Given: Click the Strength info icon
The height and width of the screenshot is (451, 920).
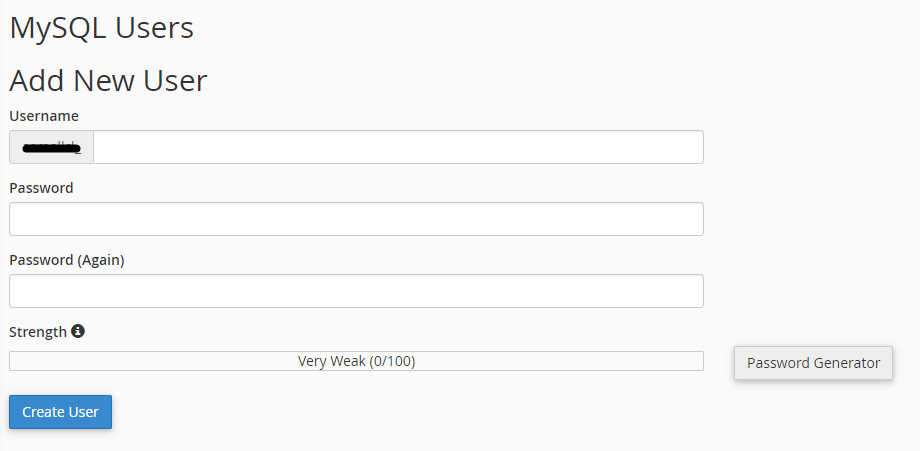Looking at the screenshot, I should (78, 331).
